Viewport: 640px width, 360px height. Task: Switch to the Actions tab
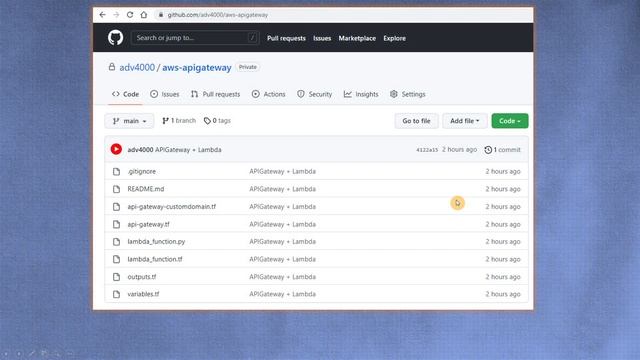(269, 94)
